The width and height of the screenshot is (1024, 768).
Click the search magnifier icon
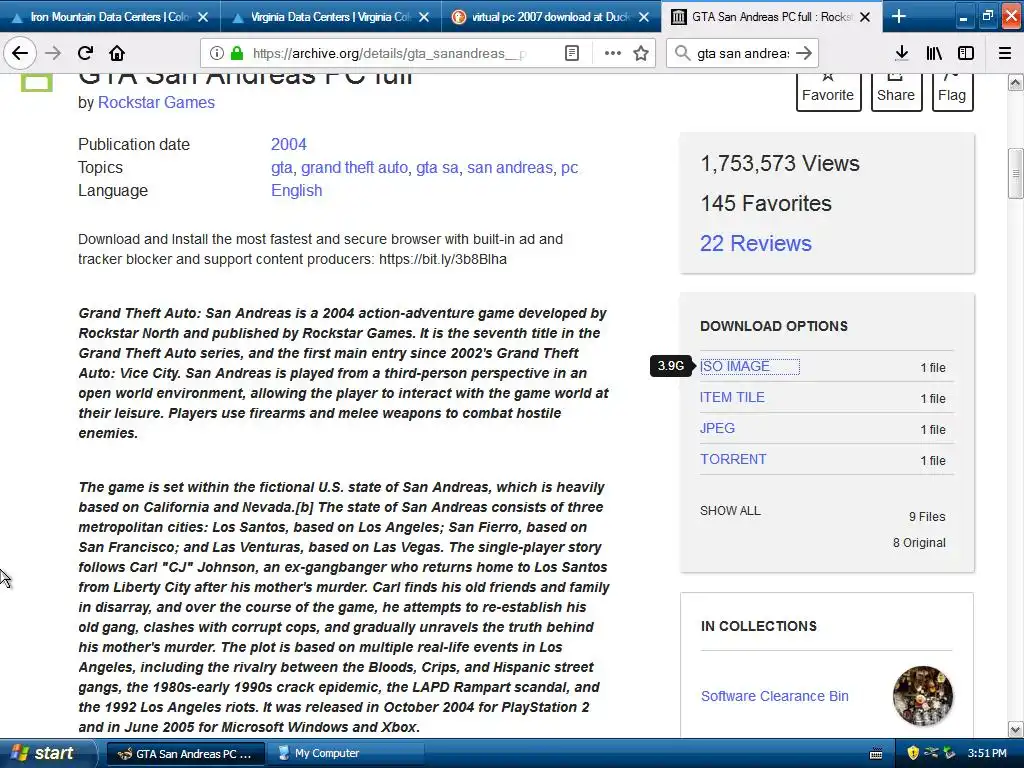click(x=682, y=53)
